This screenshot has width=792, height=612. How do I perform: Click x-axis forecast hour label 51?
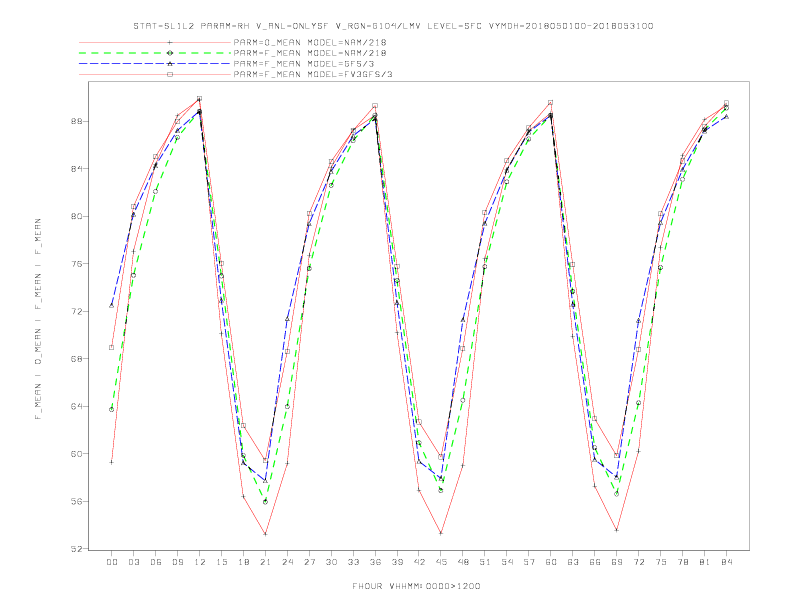[x=485, y=562]
